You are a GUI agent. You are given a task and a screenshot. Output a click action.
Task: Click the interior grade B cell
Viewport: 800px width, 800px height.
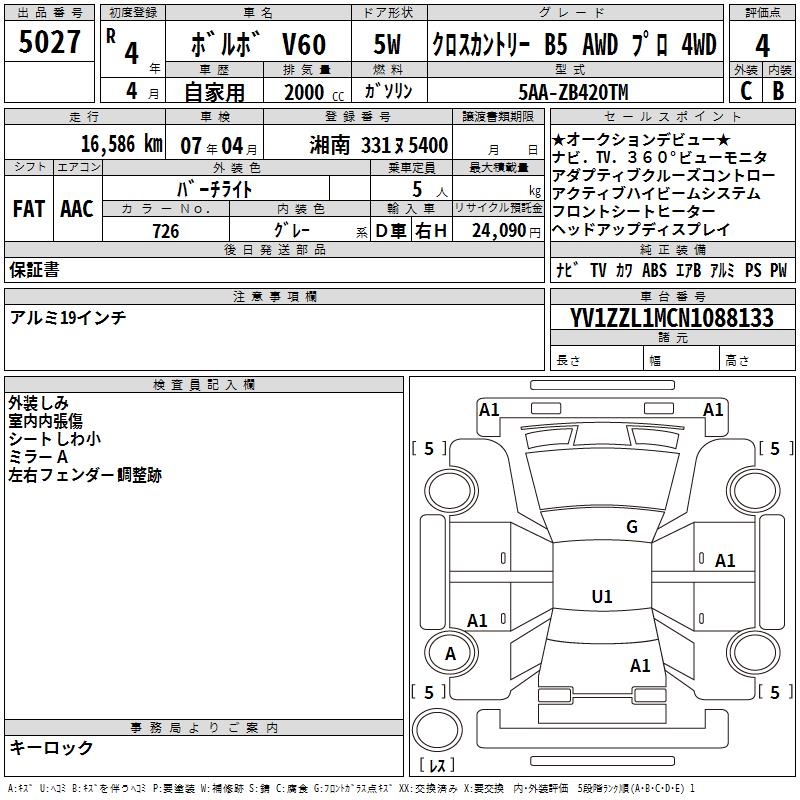(x=779, y=91)
